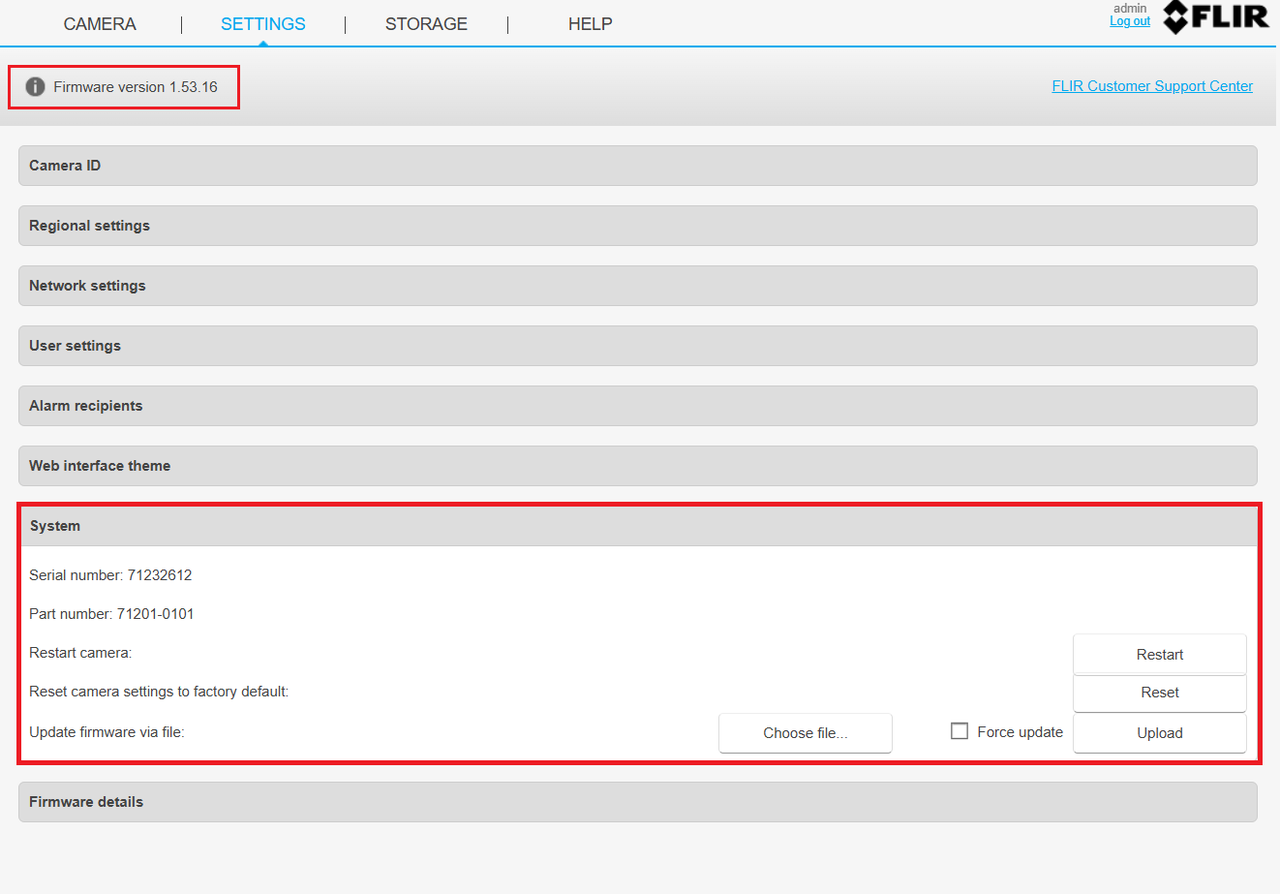Click the Log out link
This screenshot has height=894, width=1280.
(1130, 21)
